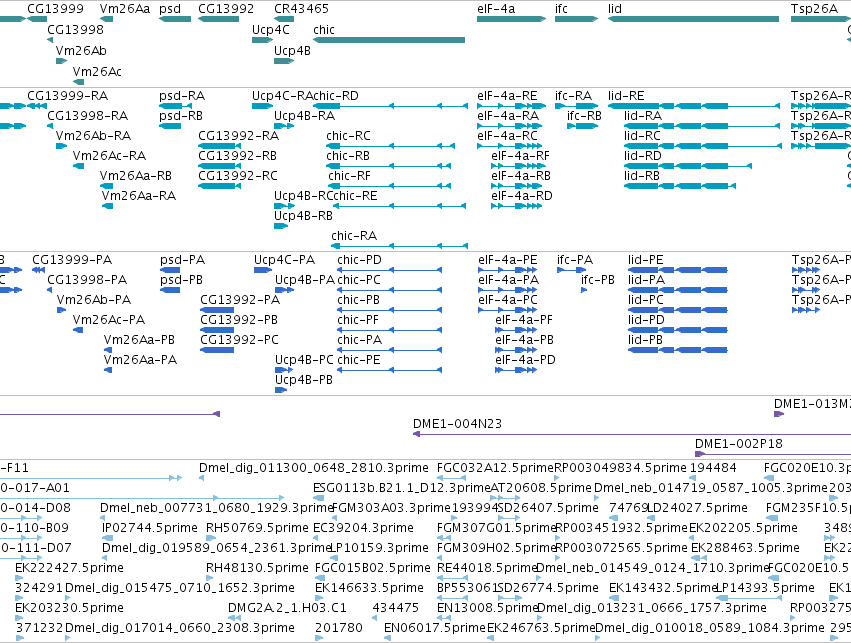This screenshot has width=851, height=643.
Task: Click the CR43465 gene label
Action: [301, 9]
